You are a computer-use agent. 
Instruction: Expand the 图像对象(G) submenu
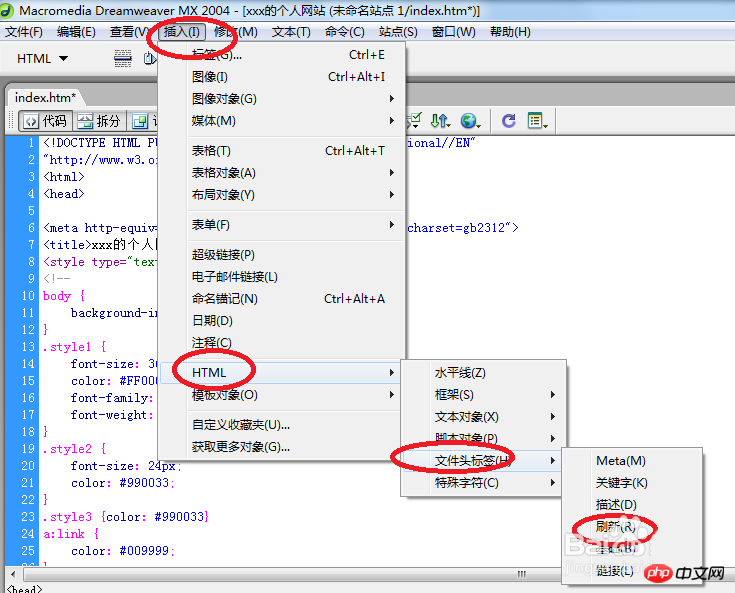[282, 99]
